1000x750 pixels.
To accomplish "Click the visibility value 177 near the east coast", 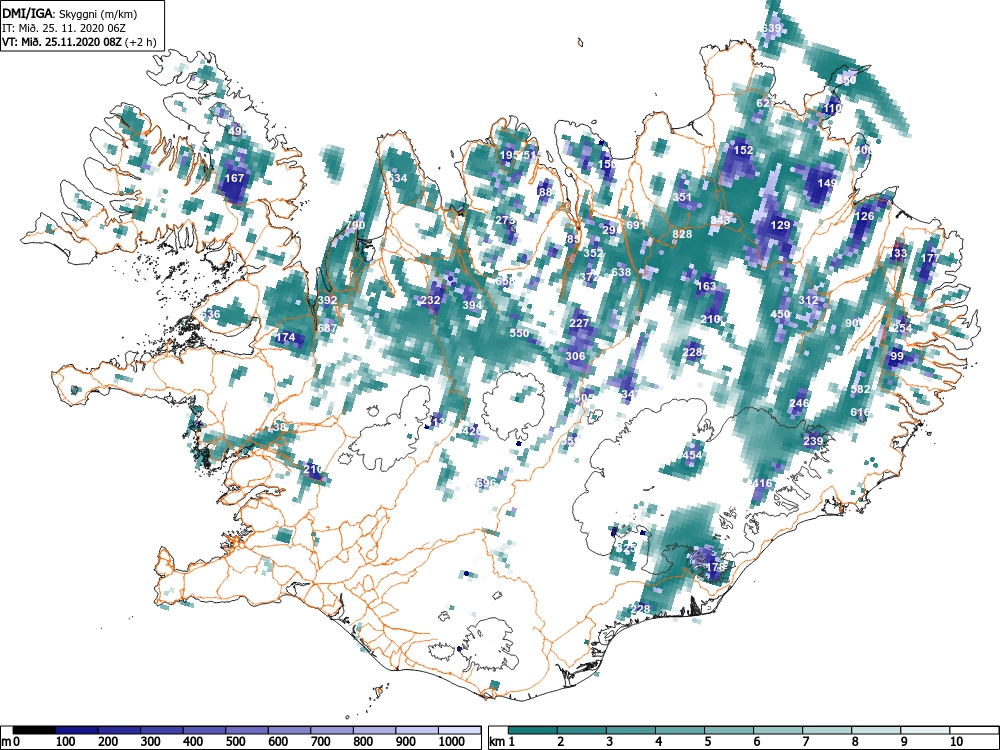I will [930, 258].
